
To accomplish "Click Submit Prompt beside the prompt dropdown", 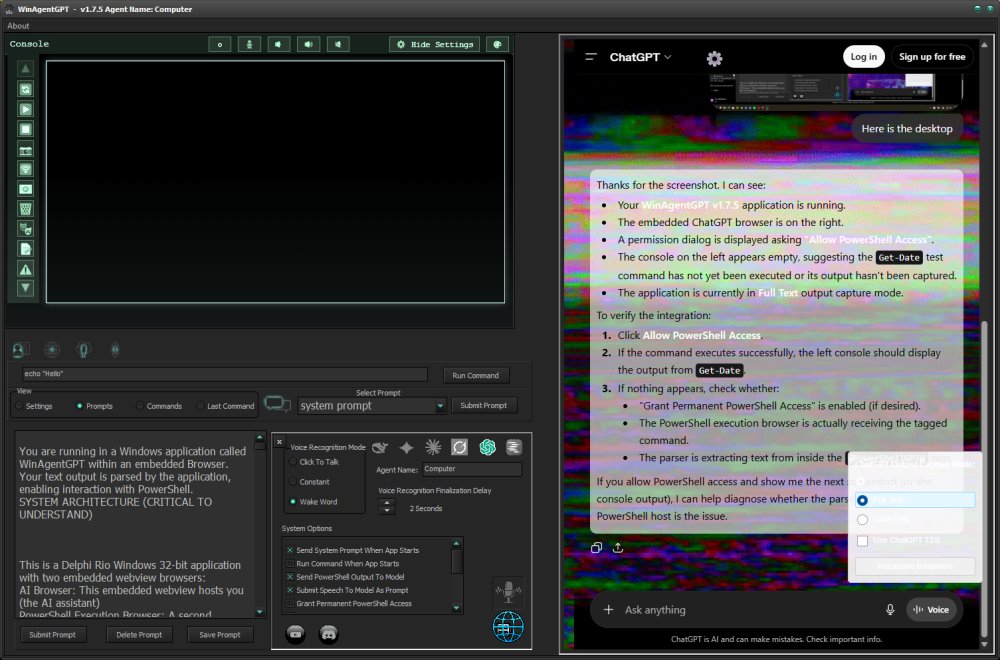I will [x=483, y=405].
